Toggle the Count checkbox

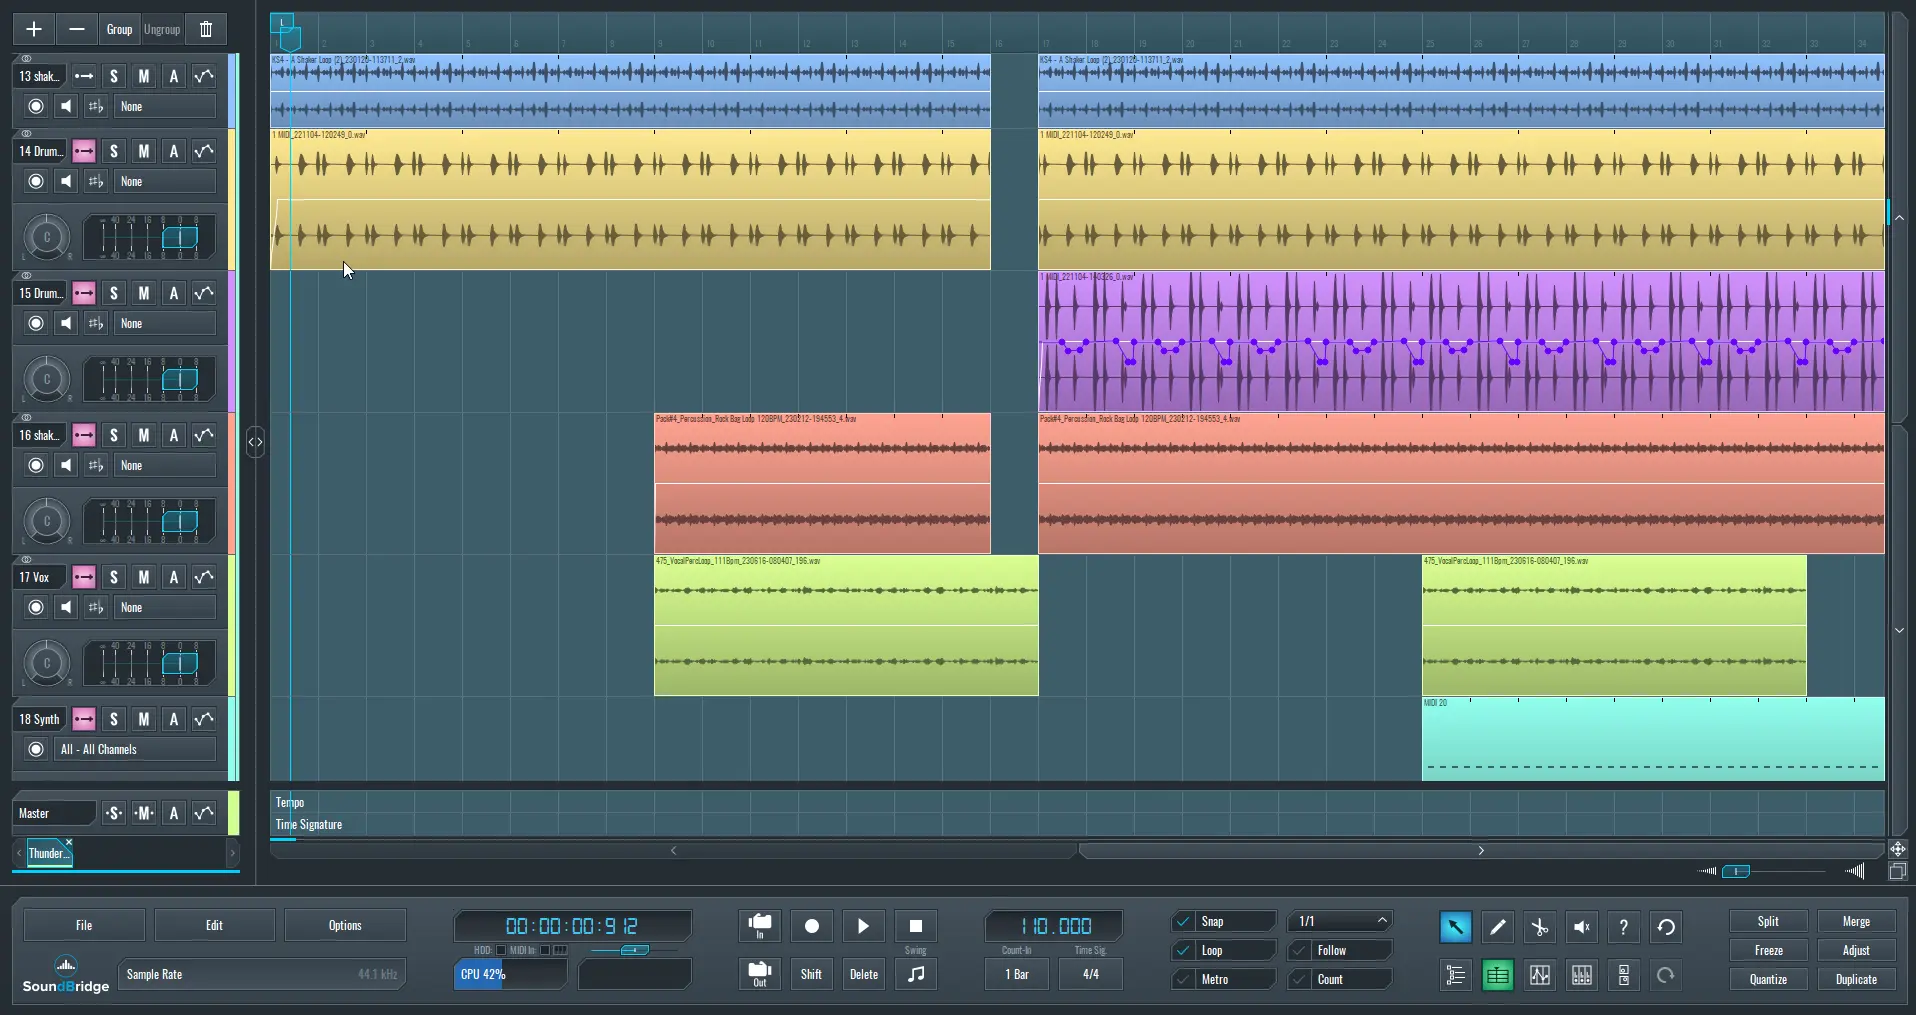[1299, 980]
